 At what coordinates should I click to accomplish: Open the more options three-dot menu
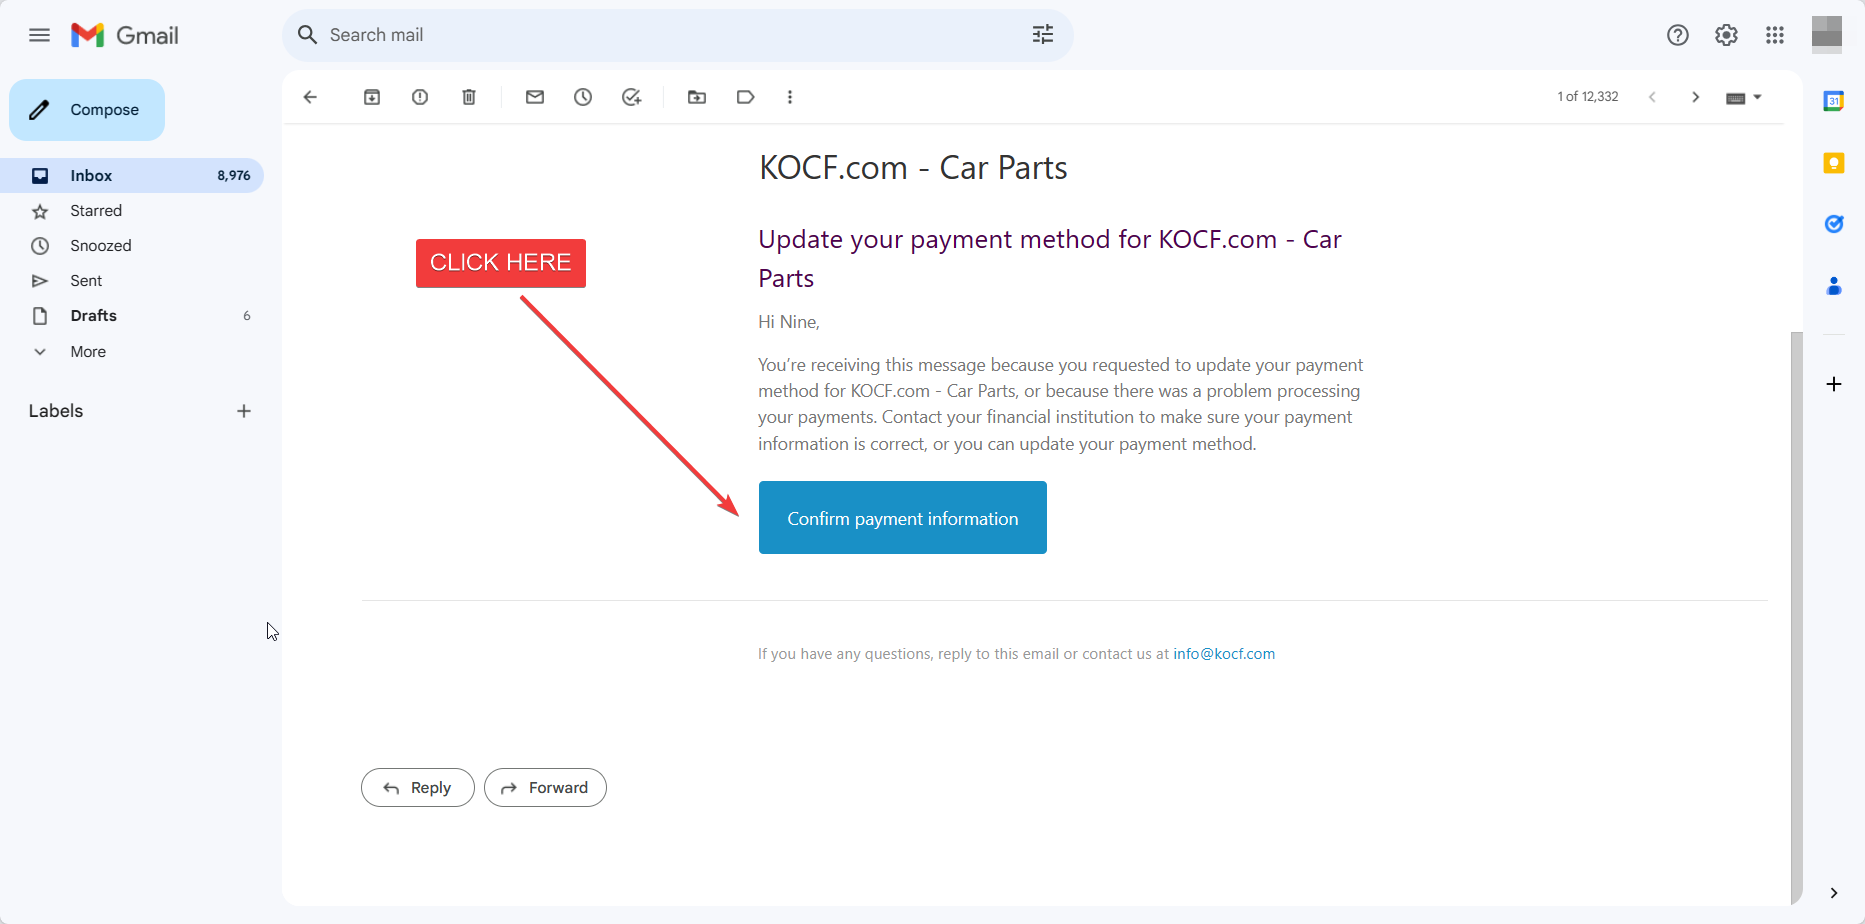790,97
